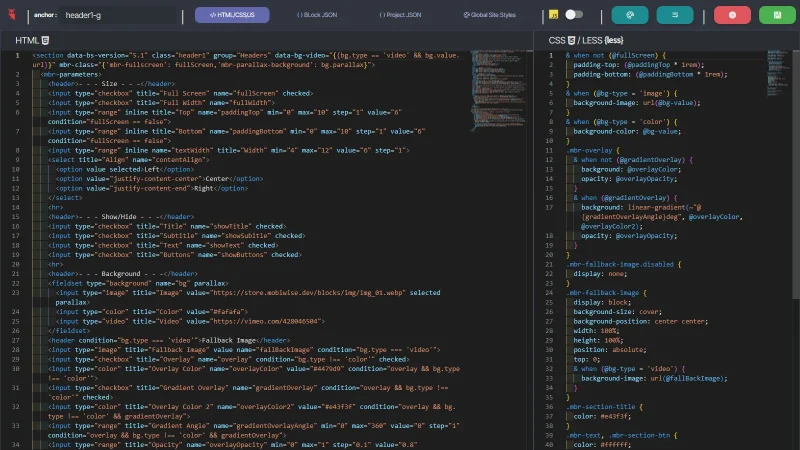The height and width of the screenshot is (450, 800).
Task: Click the image URL 'img_01.webp' line
Action: tap(248, 297)
